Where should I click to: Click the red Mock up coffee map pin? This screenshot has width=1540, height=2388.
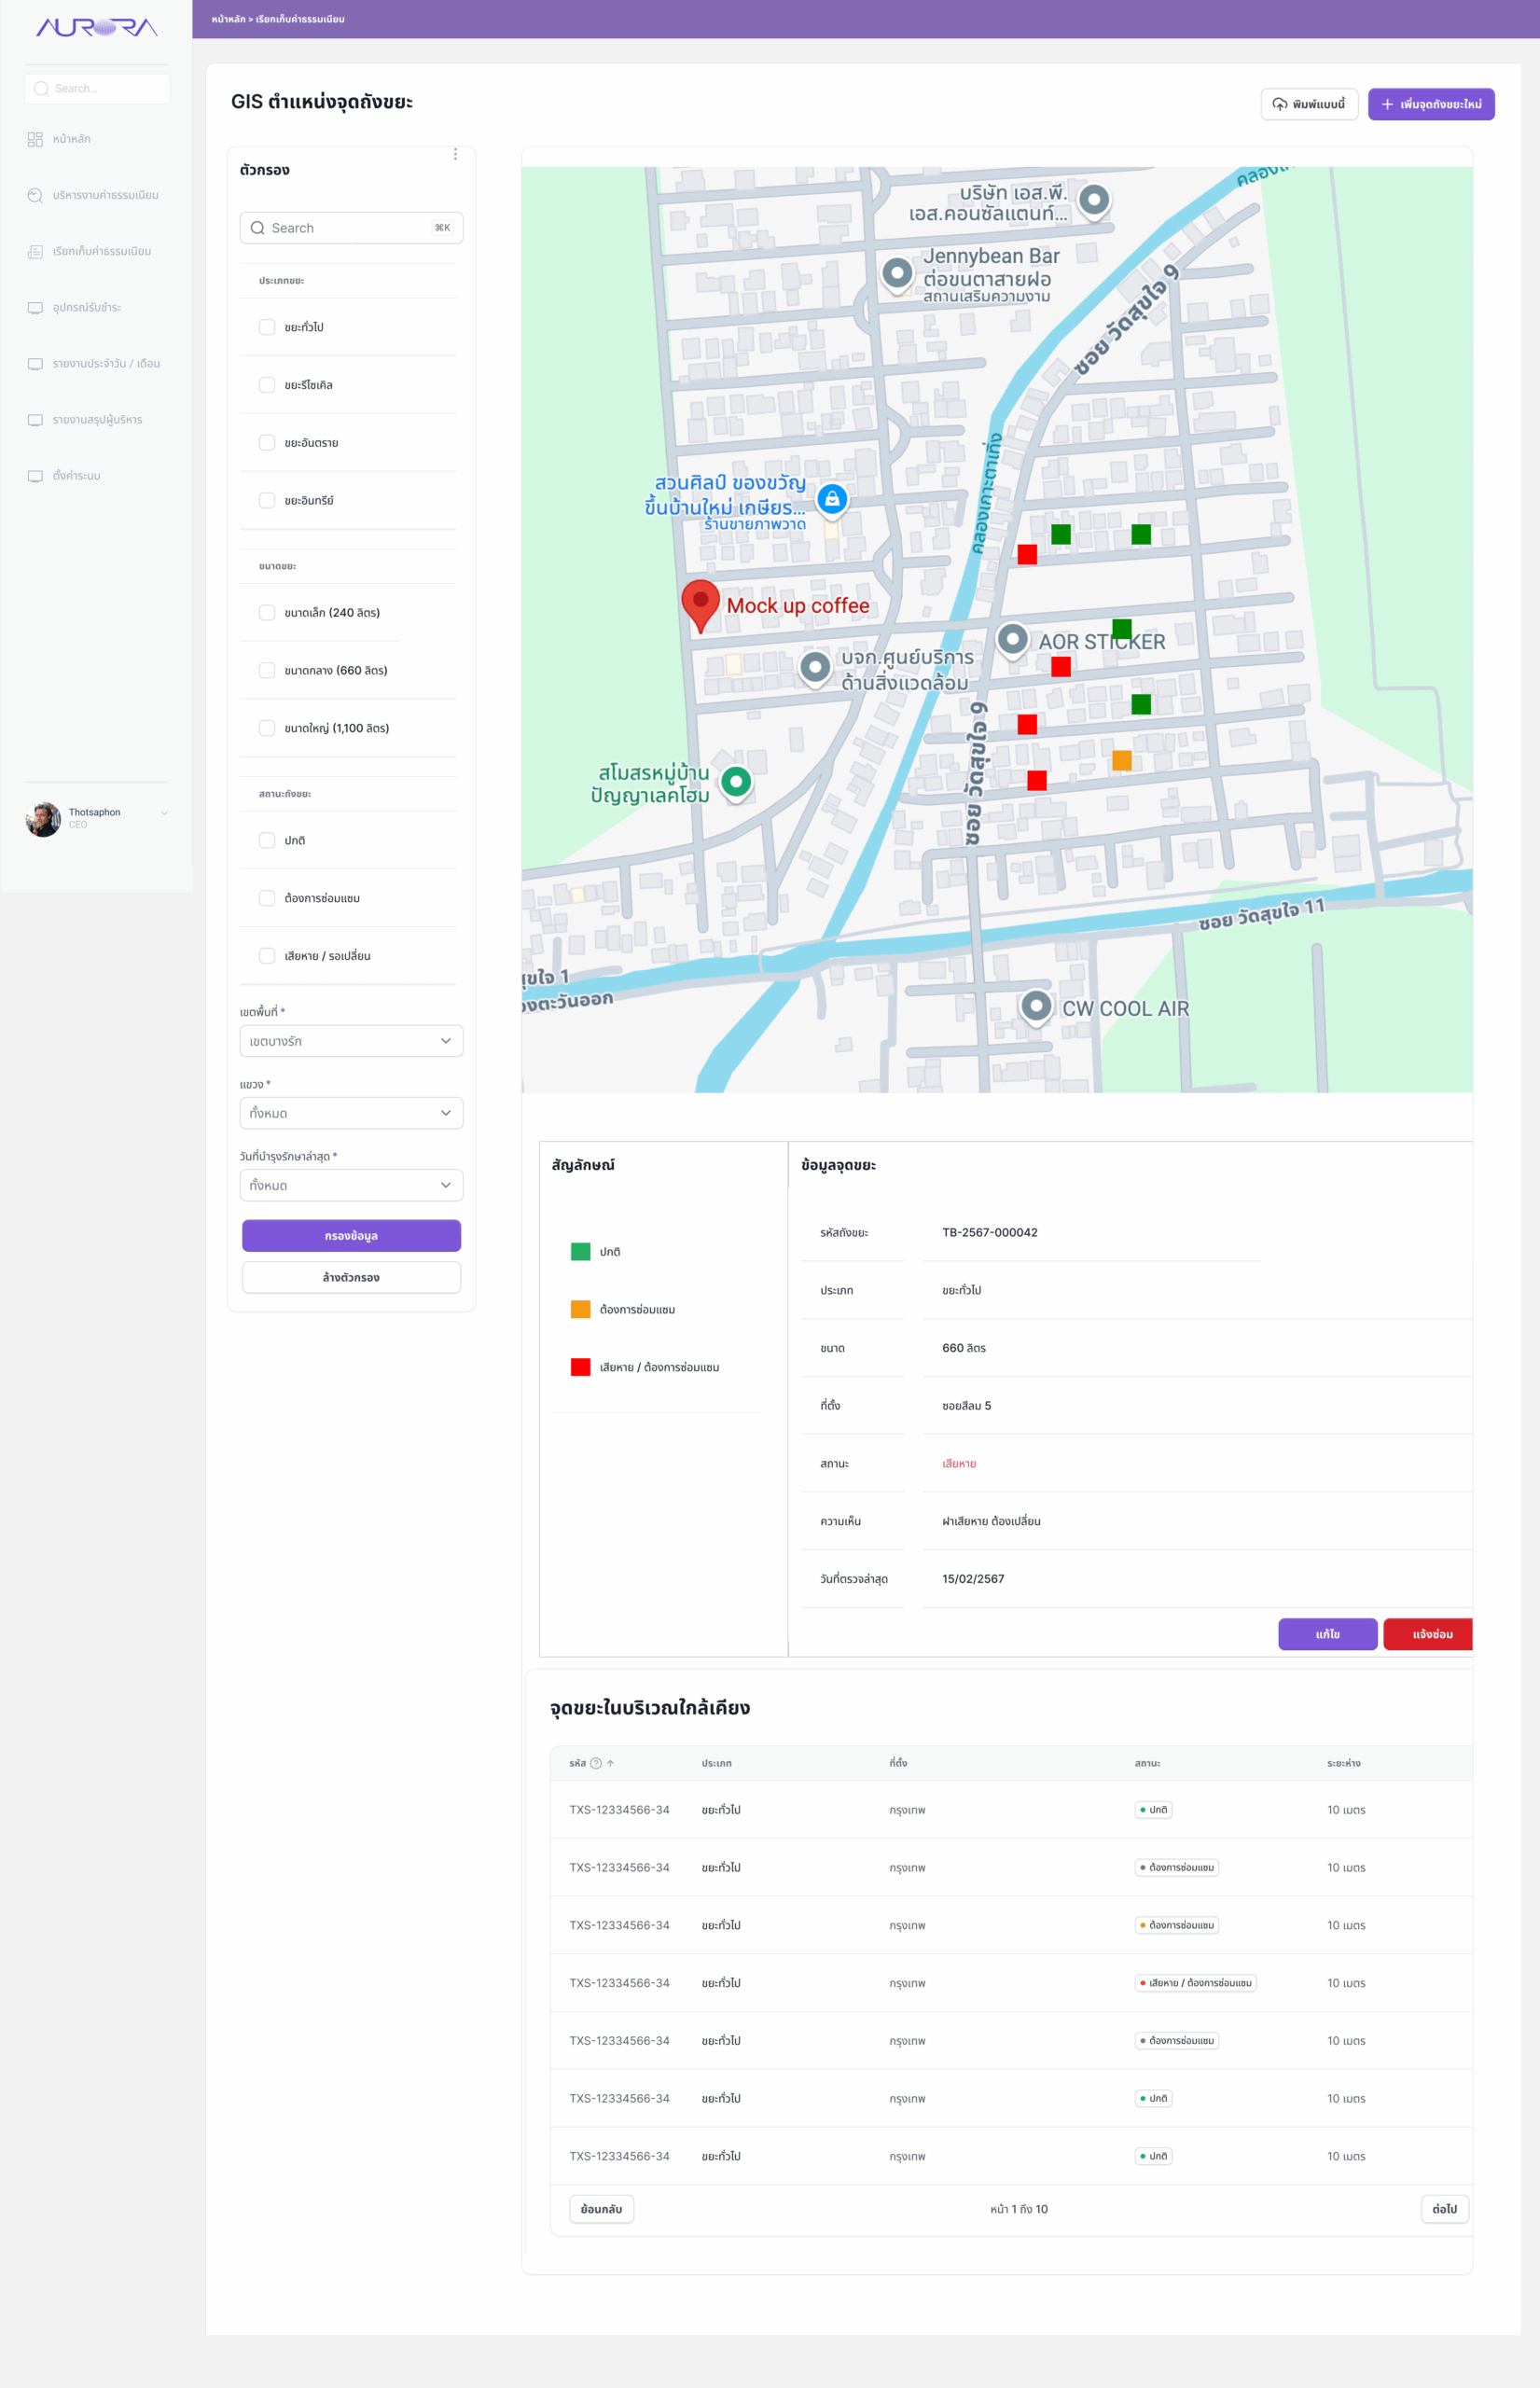700,602
